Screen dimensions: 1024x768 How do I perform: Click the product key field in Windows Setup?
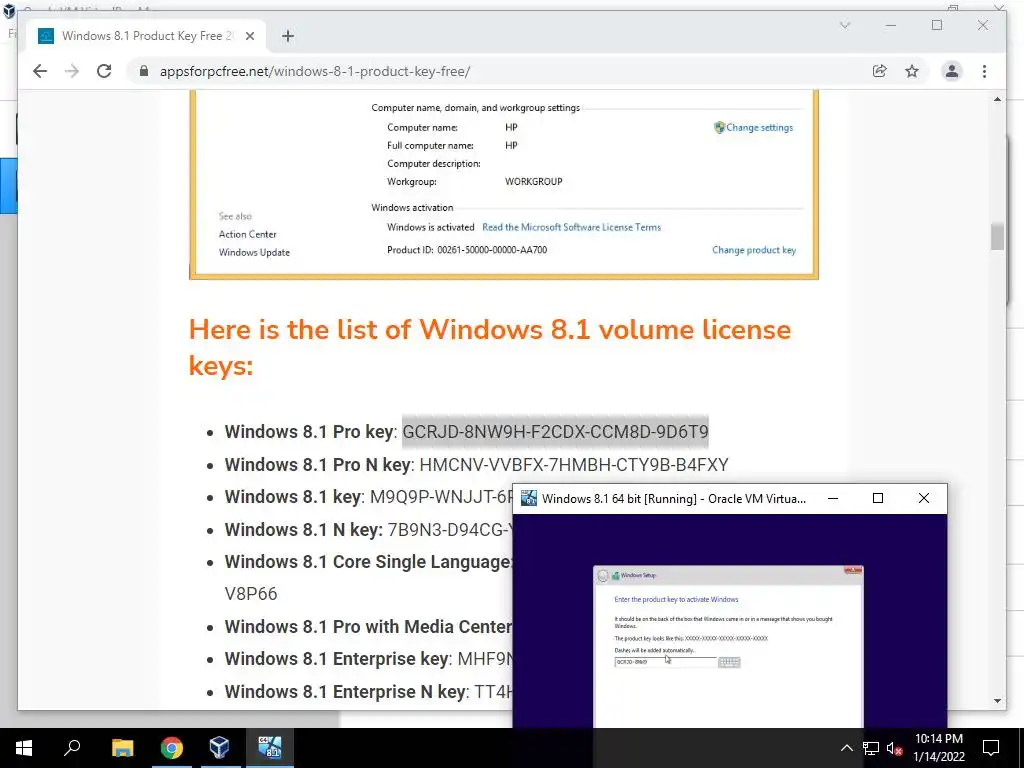point(665,662)
